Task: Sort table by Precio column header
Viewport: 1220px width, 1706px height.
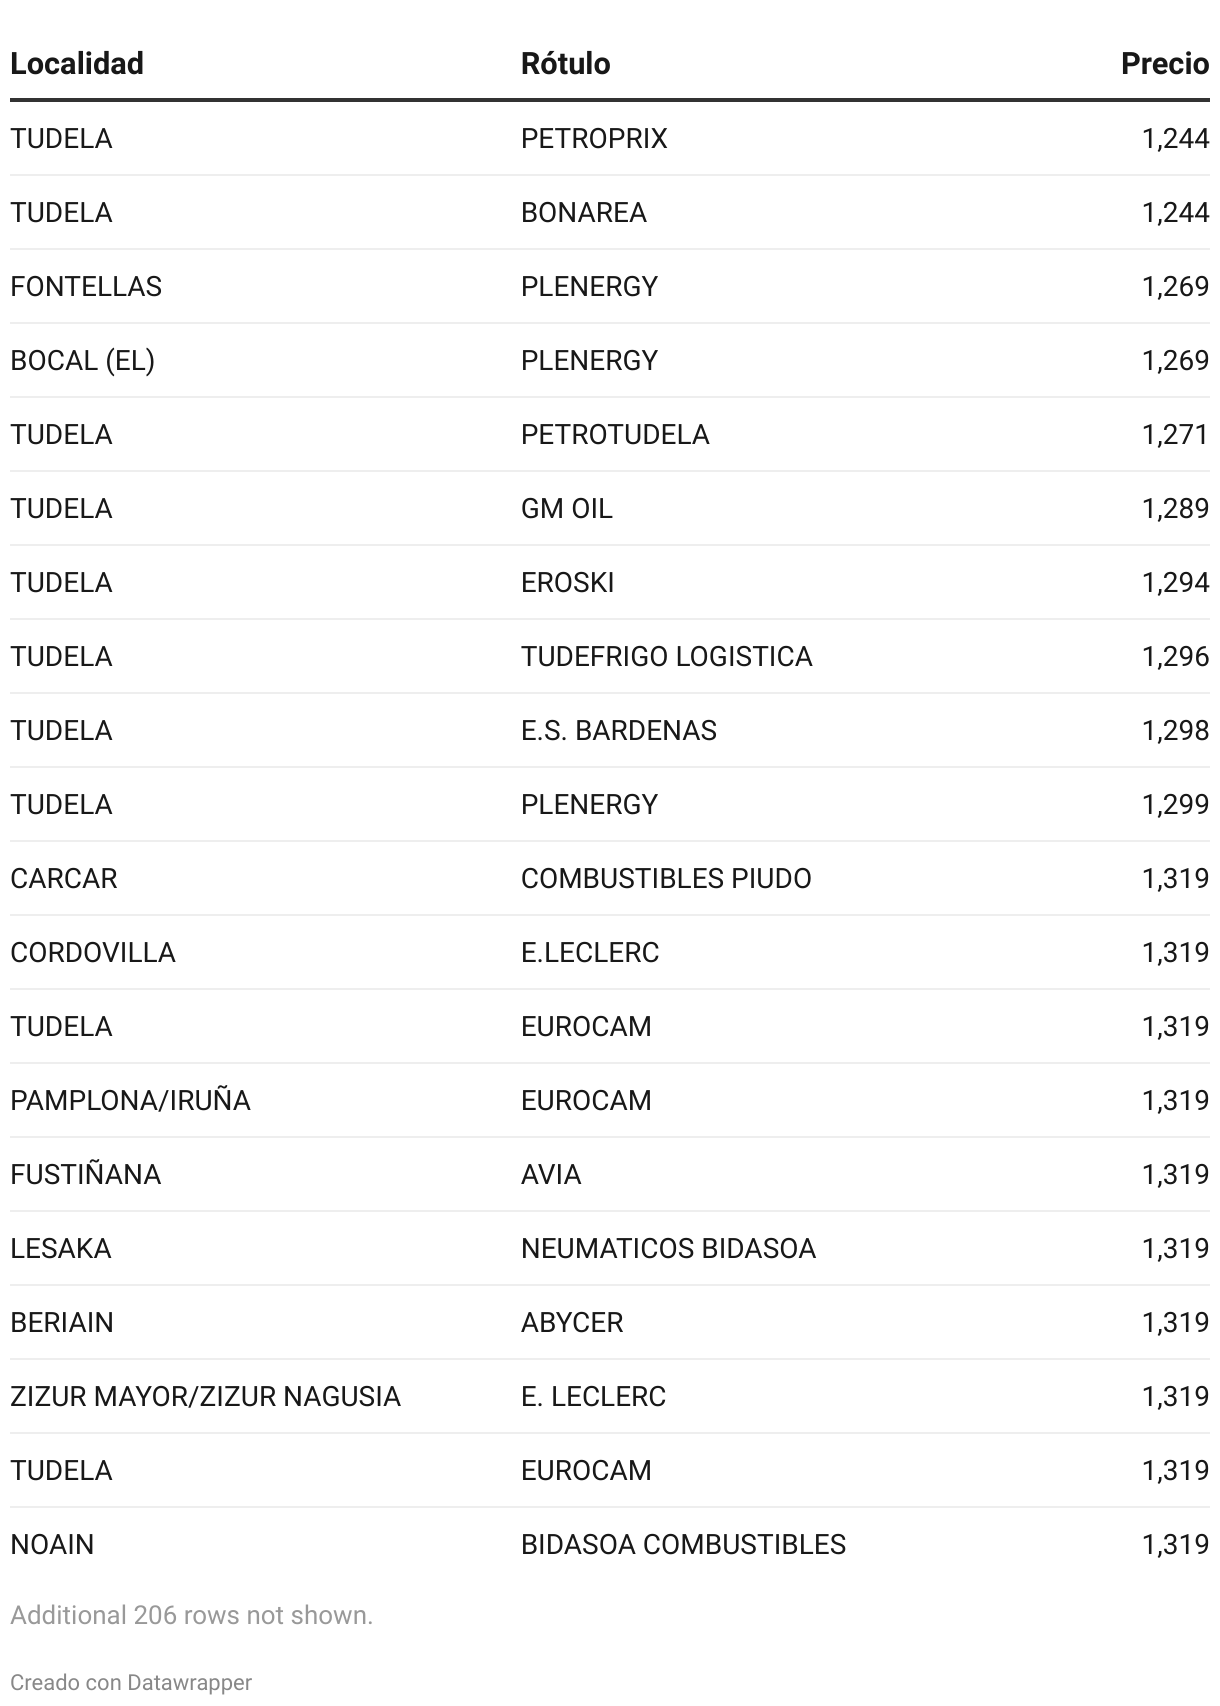Action: click(x=1165, y=63)
